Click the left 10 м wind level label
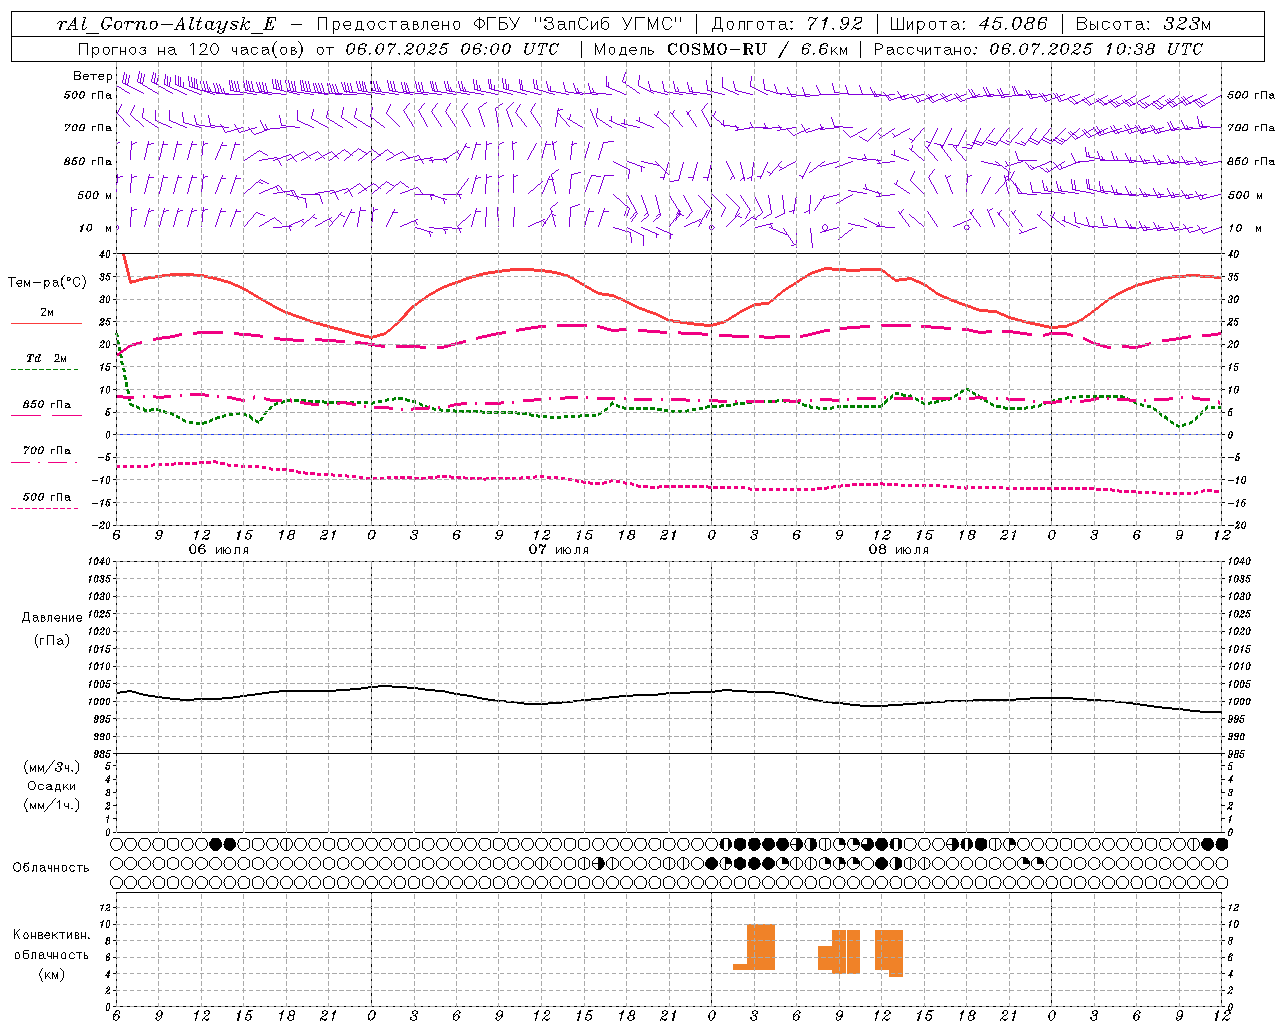 95,228
